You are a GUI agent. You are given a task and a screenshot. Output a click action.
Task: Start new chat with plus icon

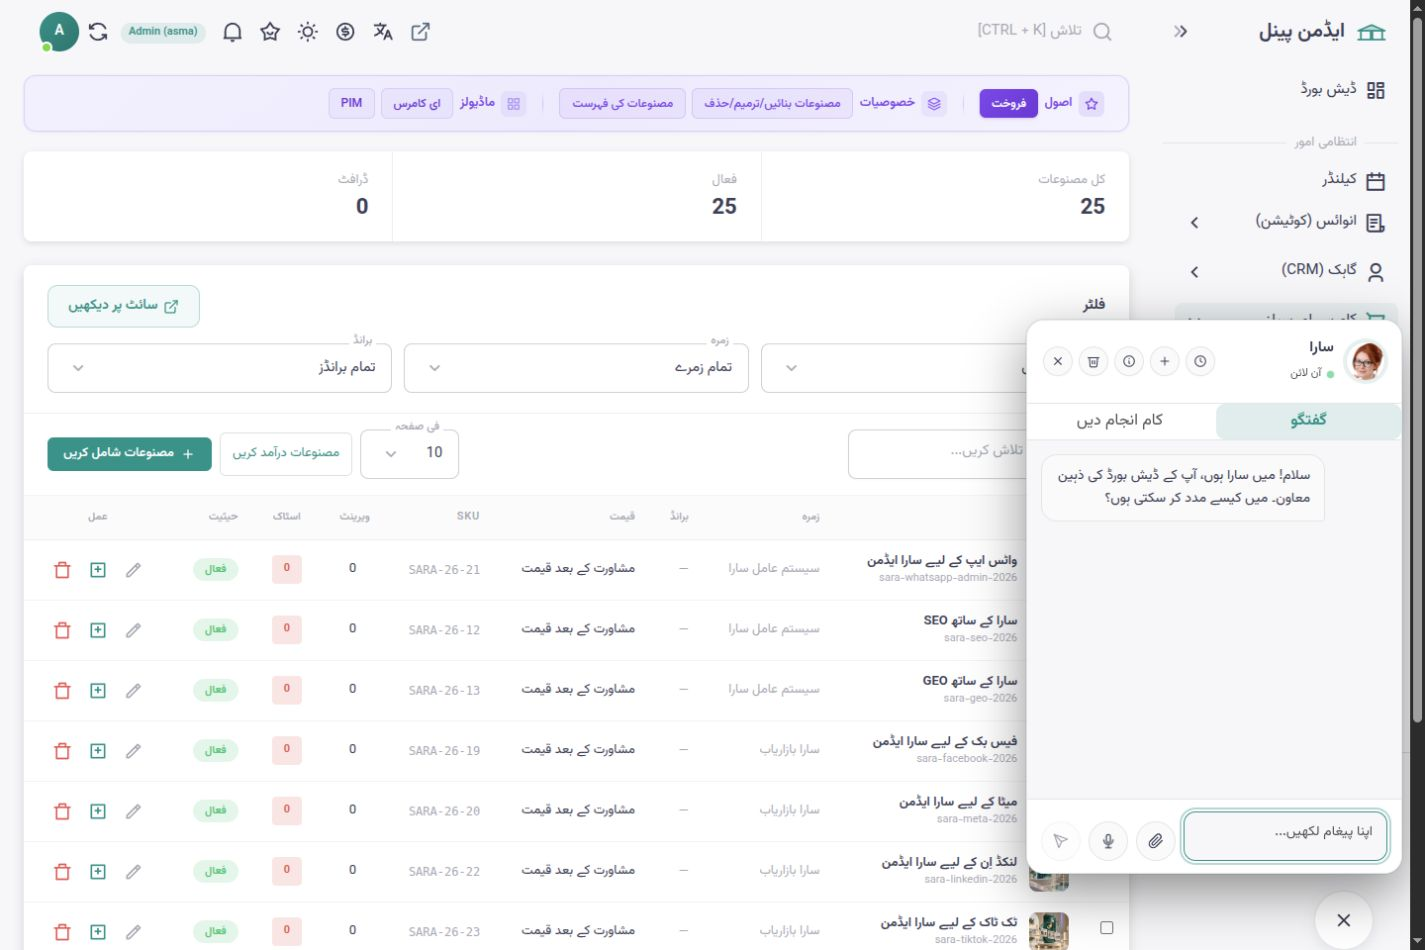tap(1164, 361)
